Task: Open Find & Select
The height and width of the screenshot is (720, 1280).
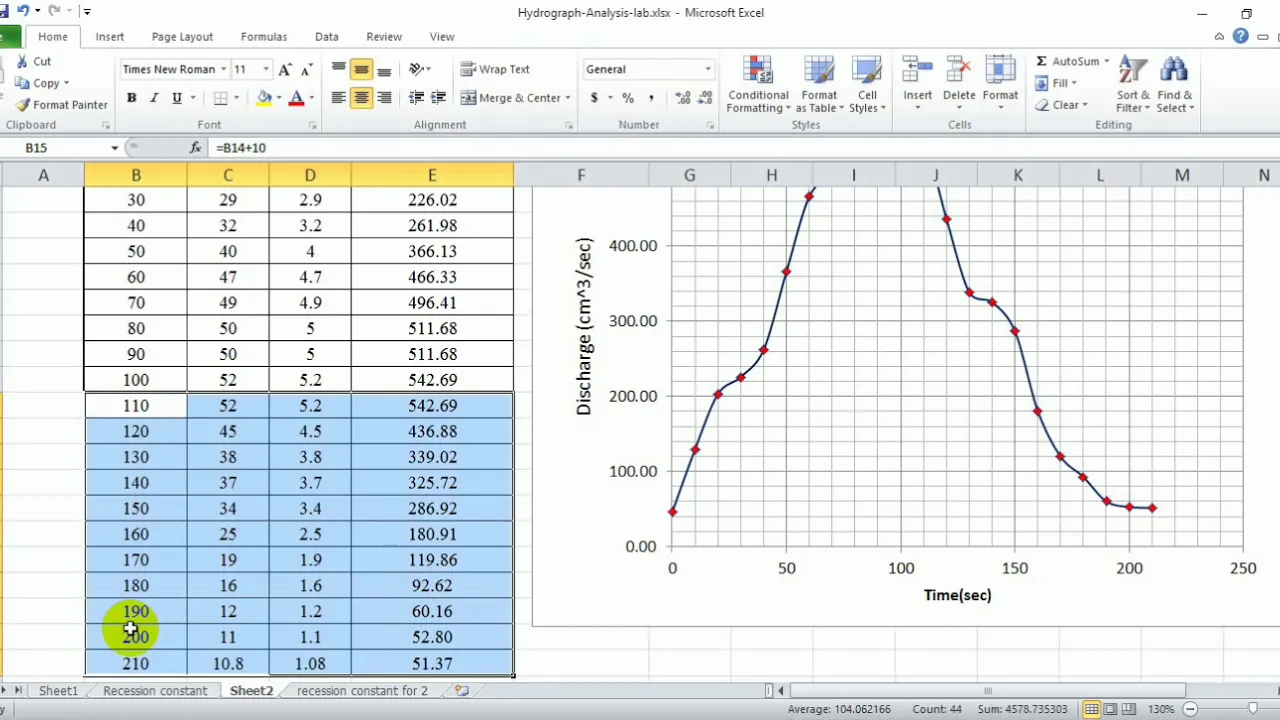Action: point(1174,85)
